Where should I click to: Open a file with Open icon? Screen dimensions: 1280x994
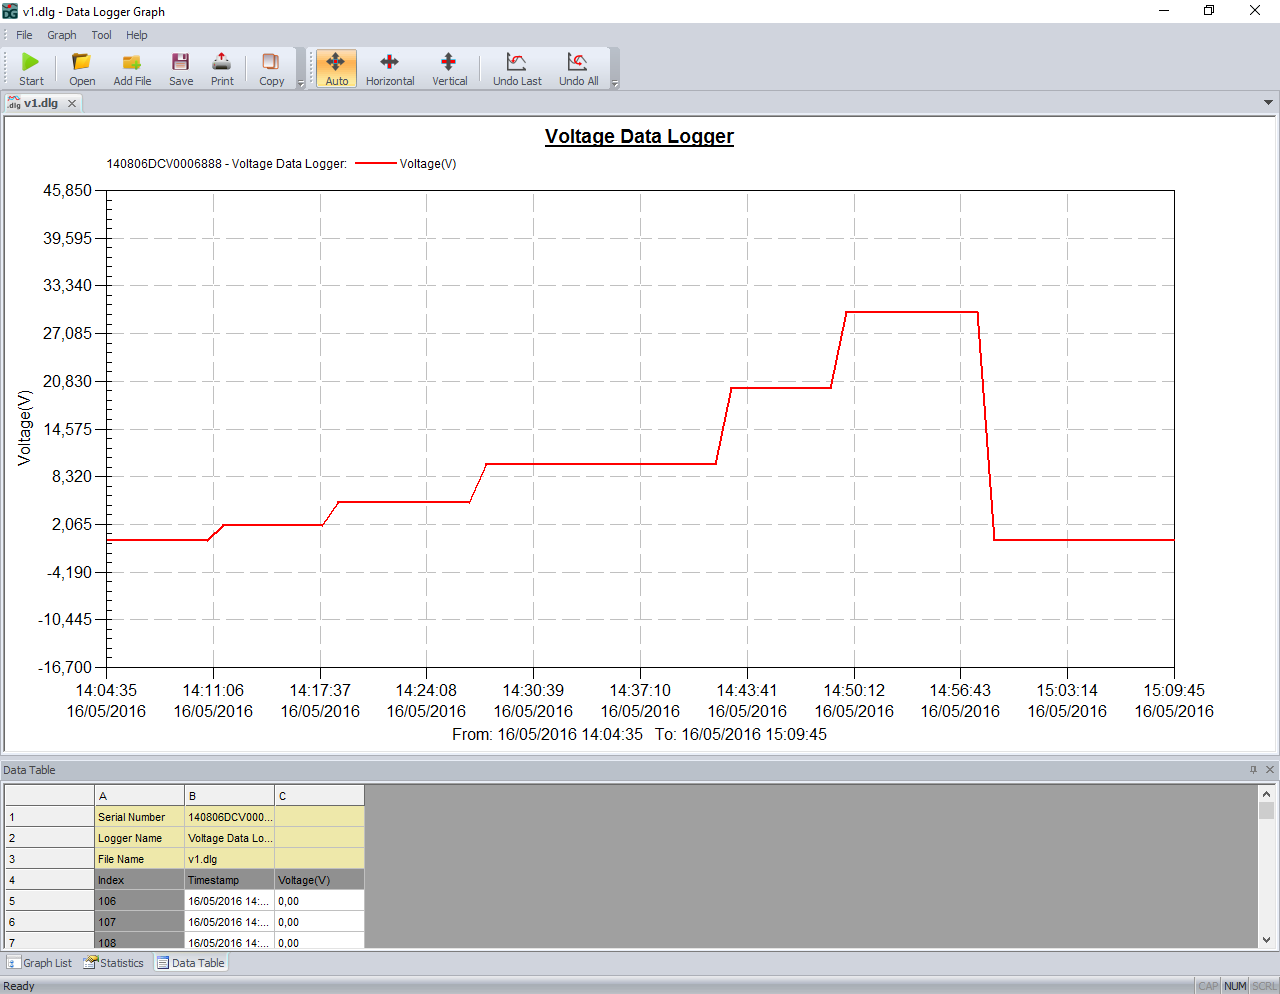point(82,68)
